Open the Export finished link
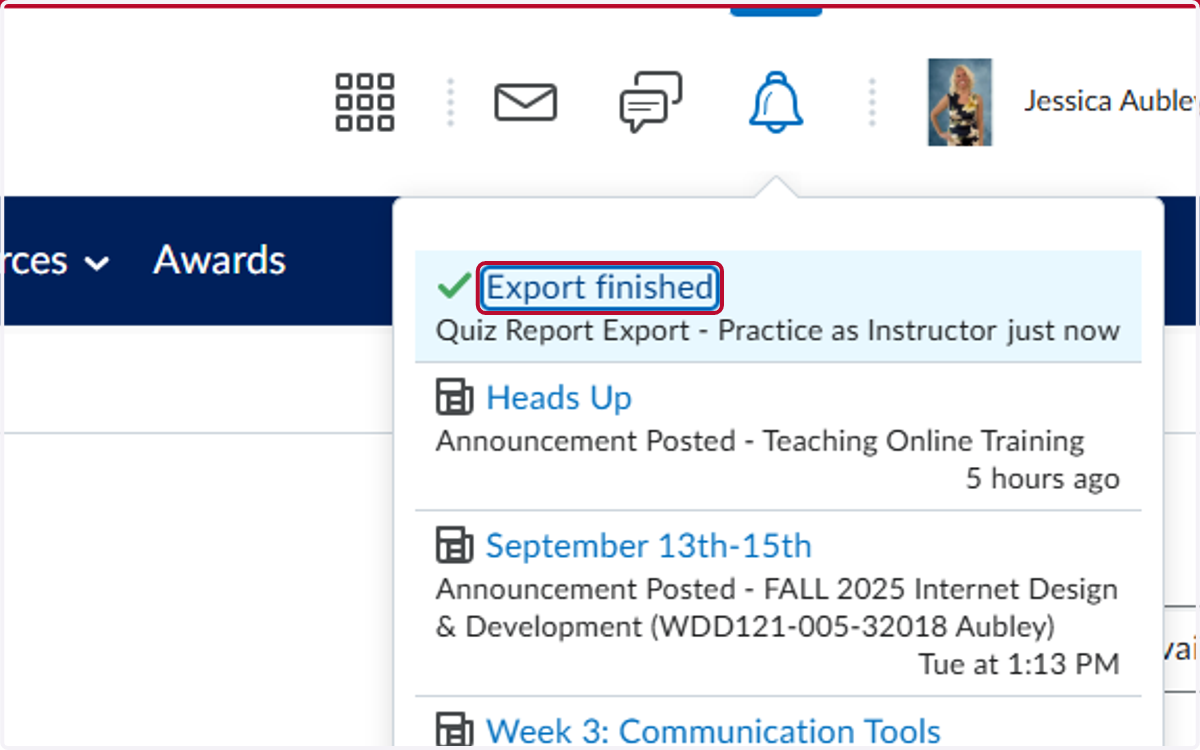 [x=600, y=288]
